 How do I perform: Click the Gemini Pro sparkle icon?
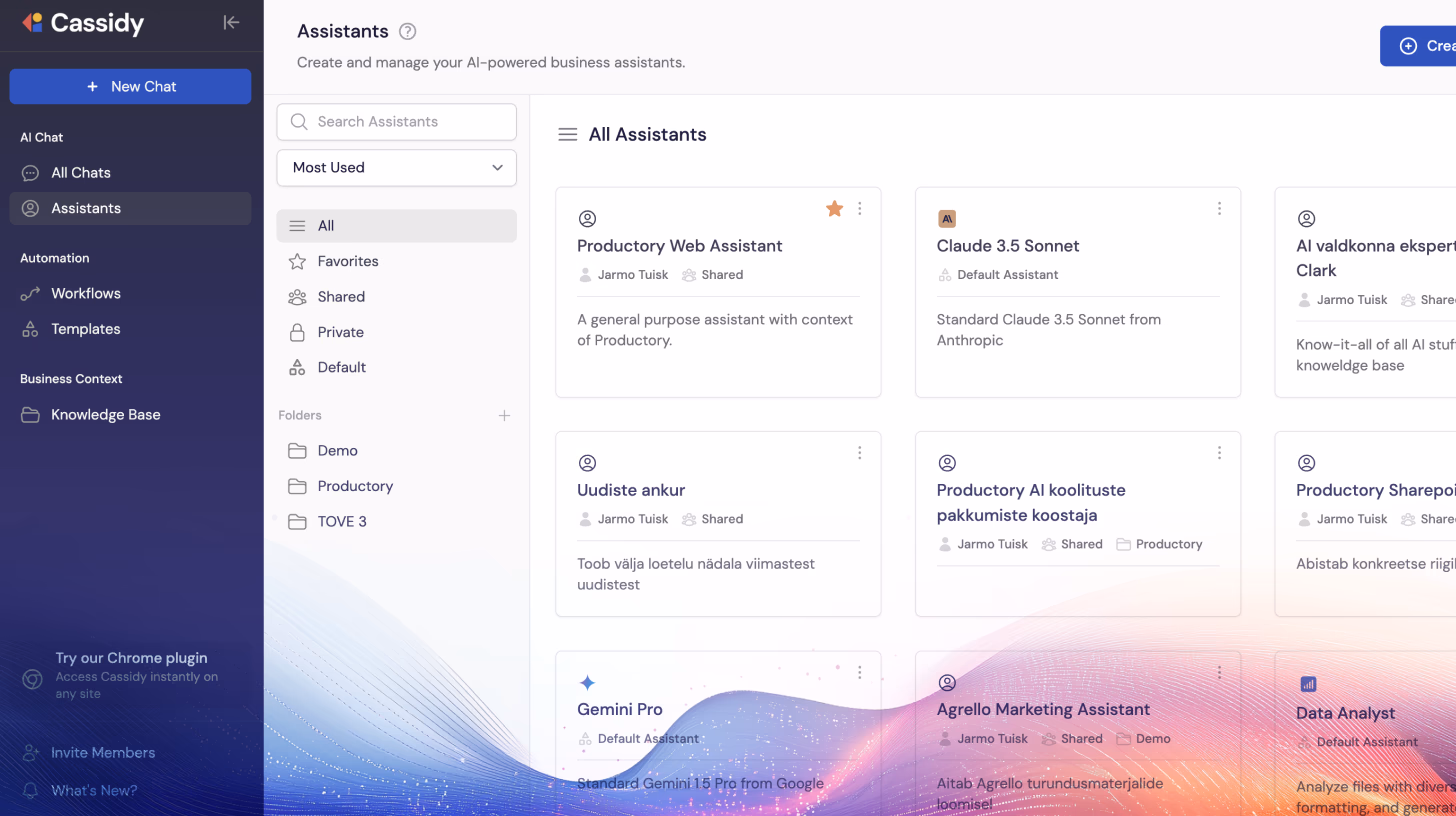coord(587,683)
